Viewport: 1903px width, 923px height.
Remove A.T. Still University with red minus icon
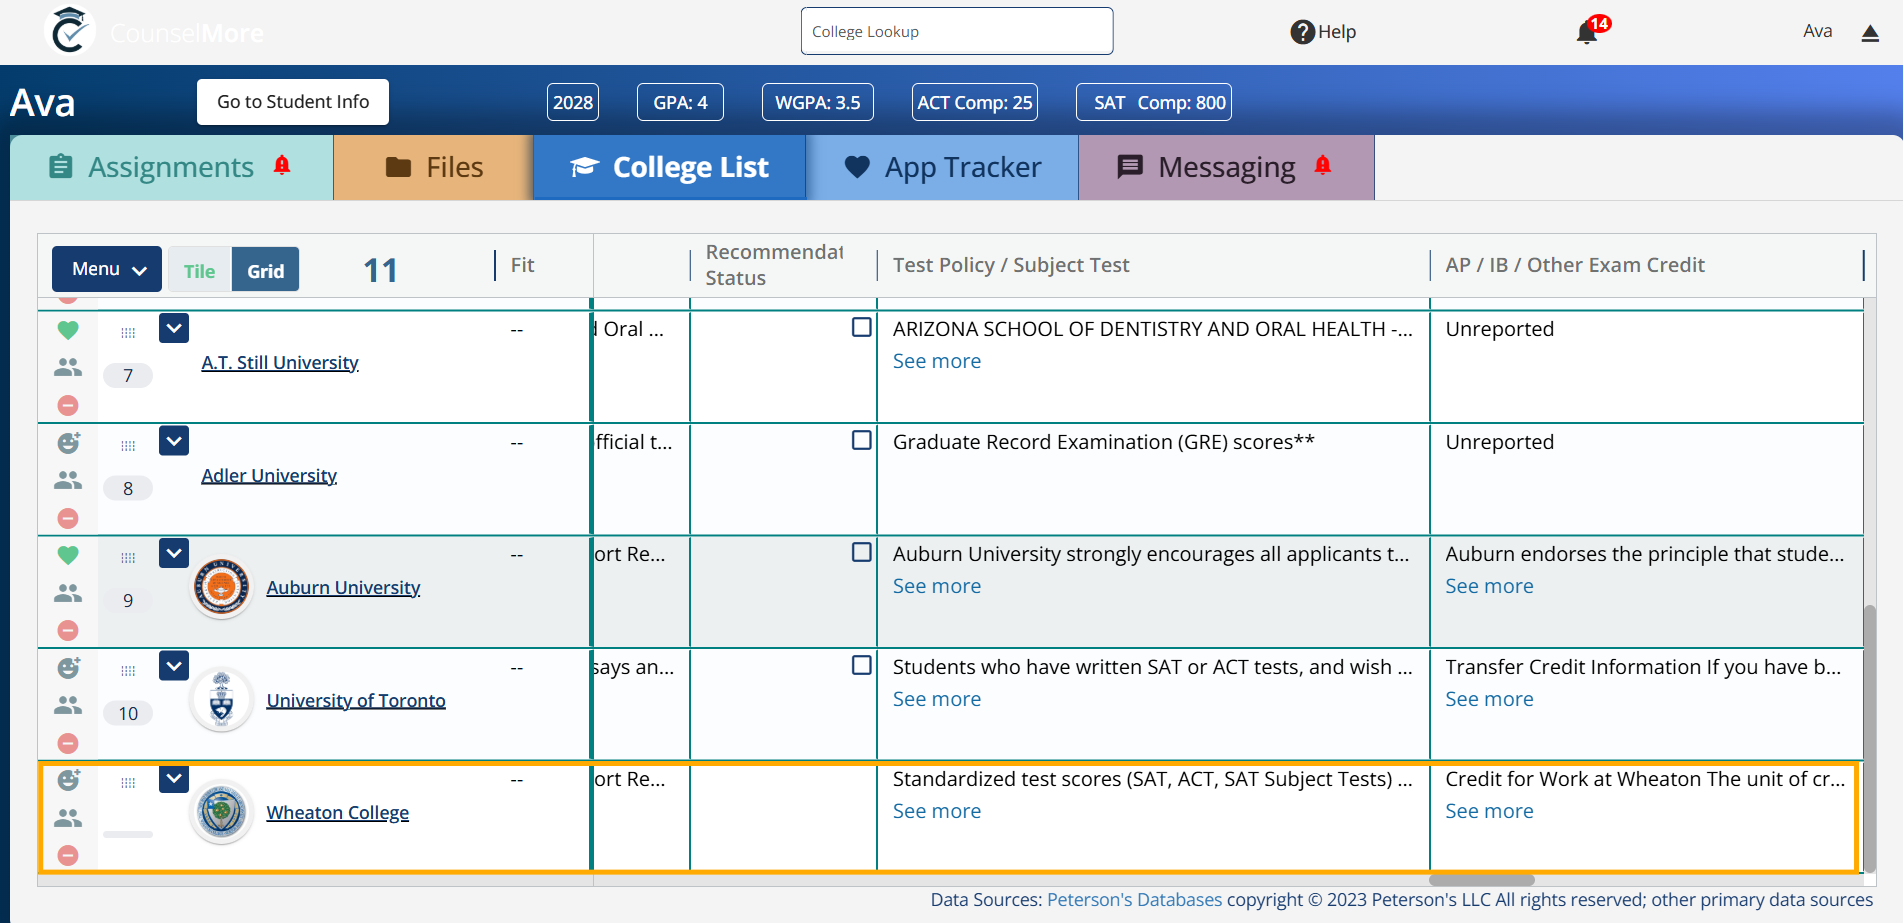point(68,405)
